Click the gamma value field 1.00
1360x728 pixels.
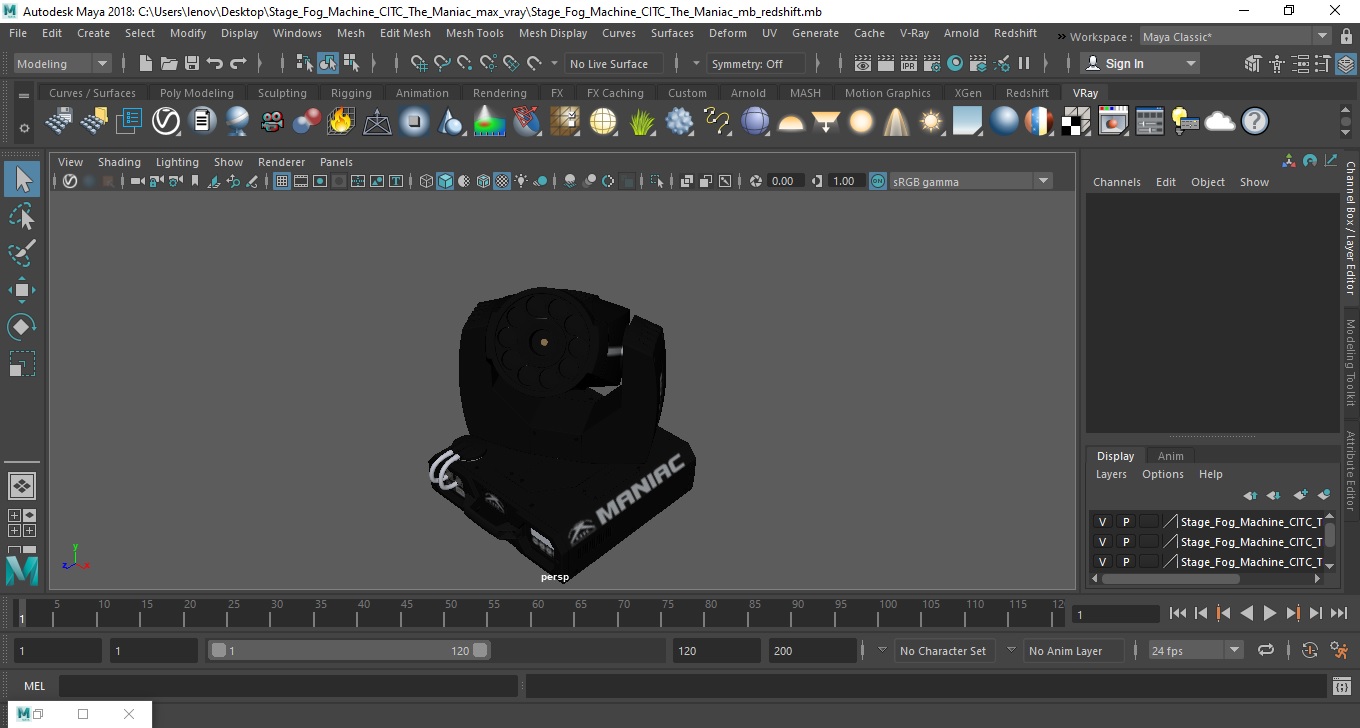(x=844, y=181)
